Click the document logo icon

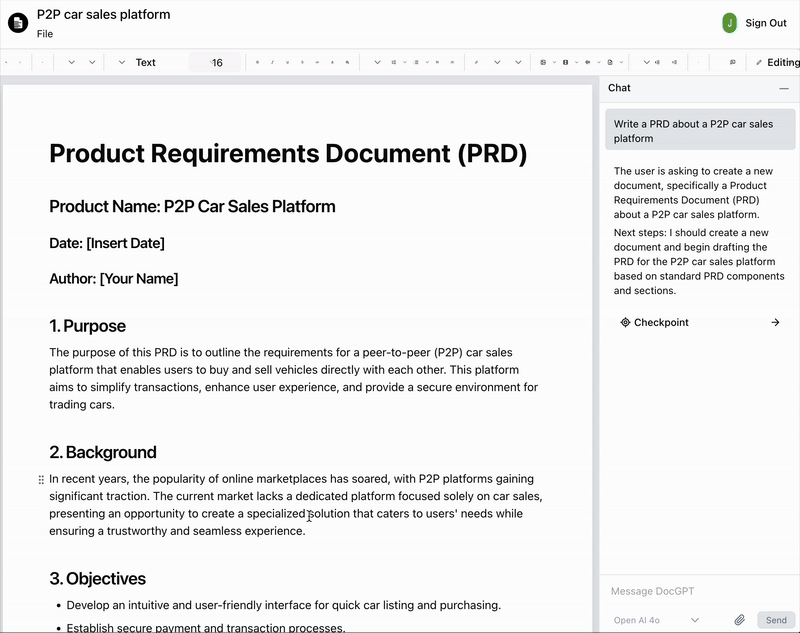click(18, 23)
